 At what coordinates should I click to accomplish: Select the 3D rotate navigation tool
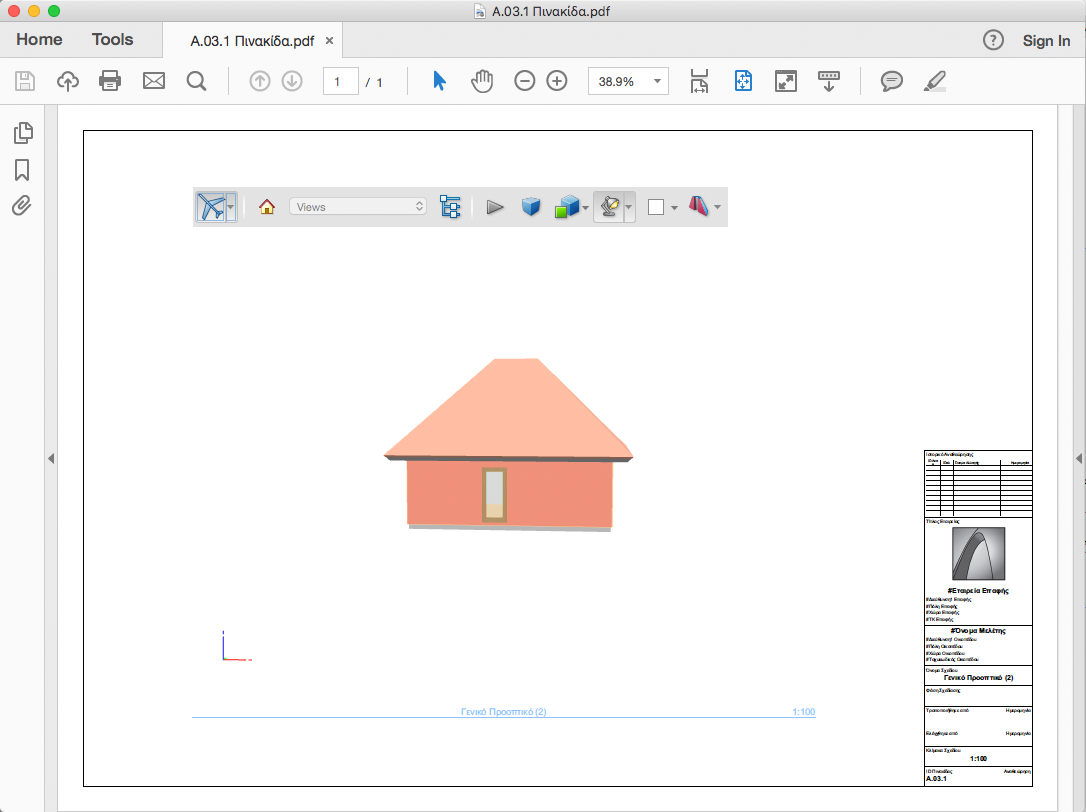pos(212,207)
